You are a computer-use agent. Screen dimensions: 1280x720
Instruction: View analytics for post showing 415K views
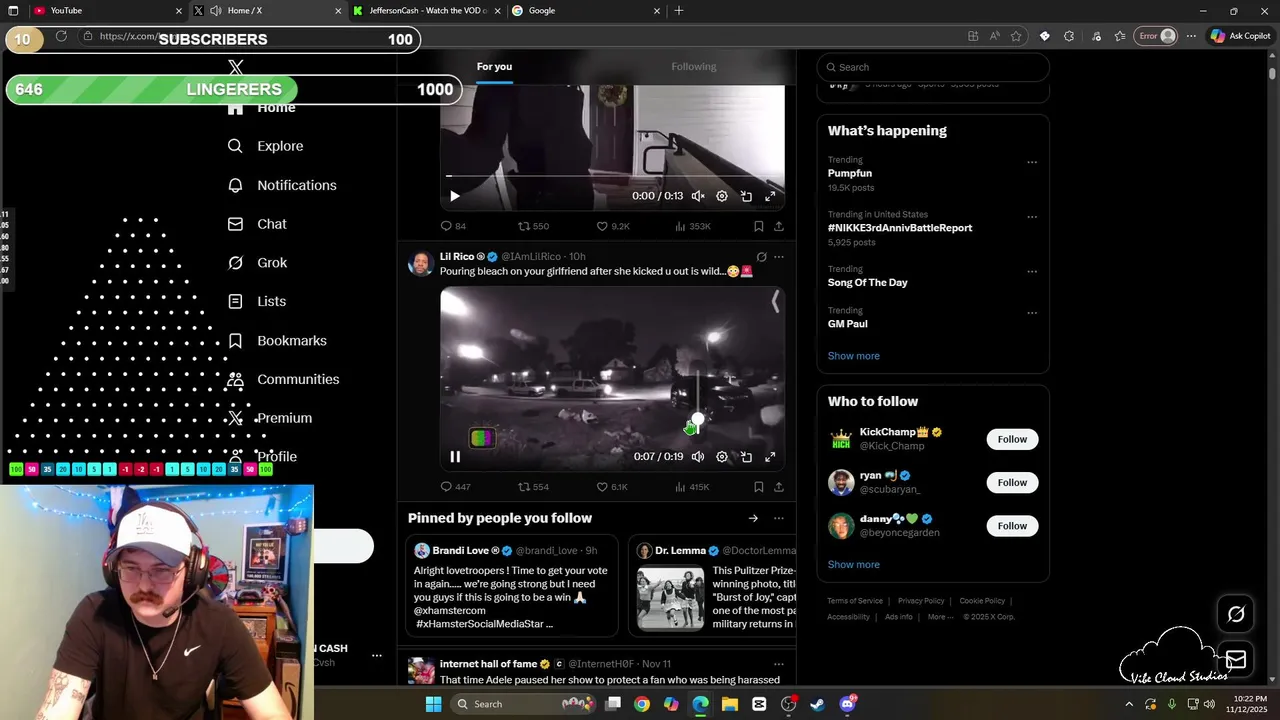692,487
